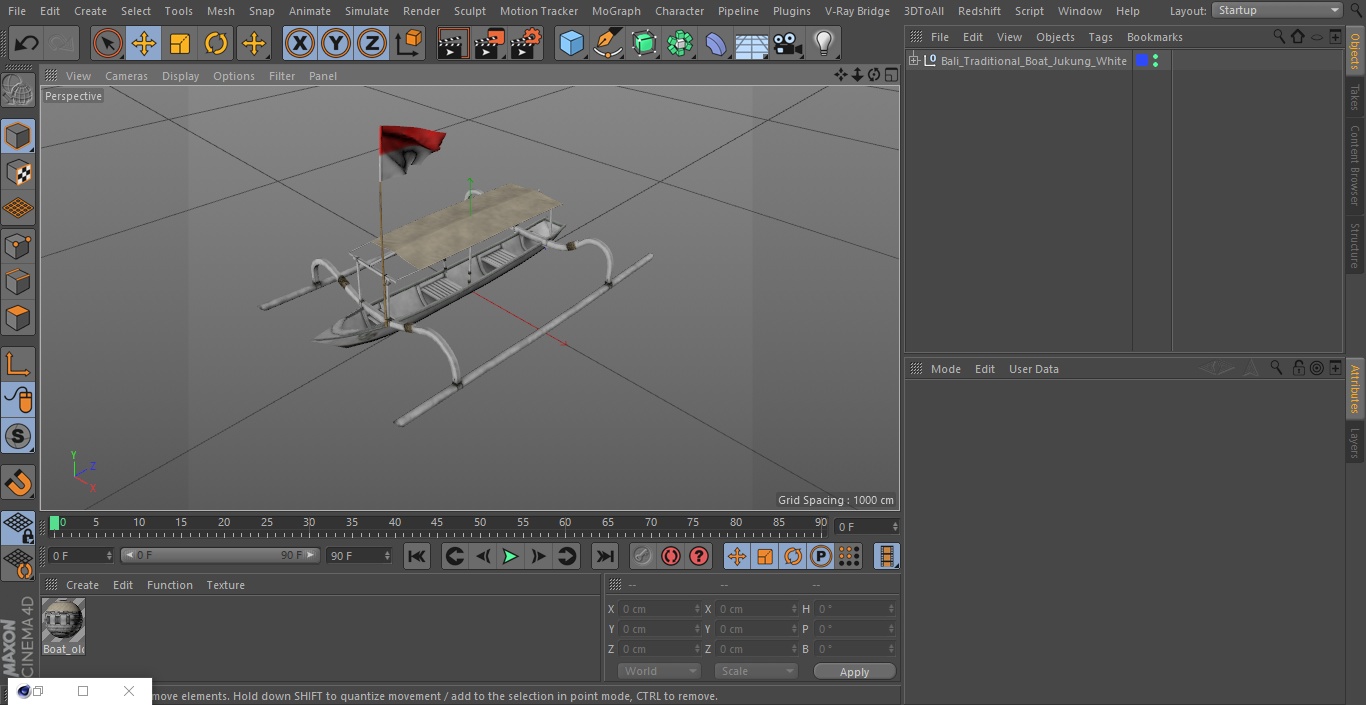Open the Scale mode dropdown
The width and height of the screenshot is (1366, 705).
tap(756, 671)
